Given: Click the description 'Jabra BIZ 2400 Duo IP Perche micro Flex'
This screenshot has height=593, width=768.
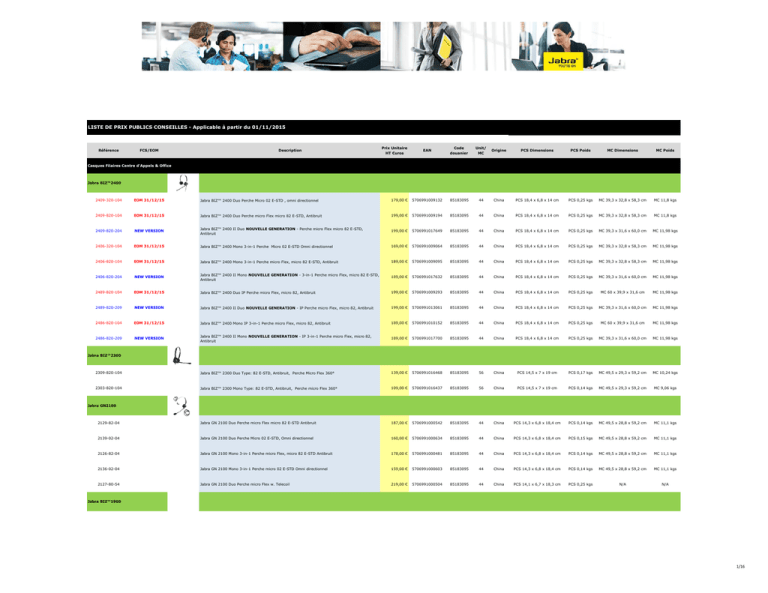Looking at the screenshot, I should click(x=258, y=292).
